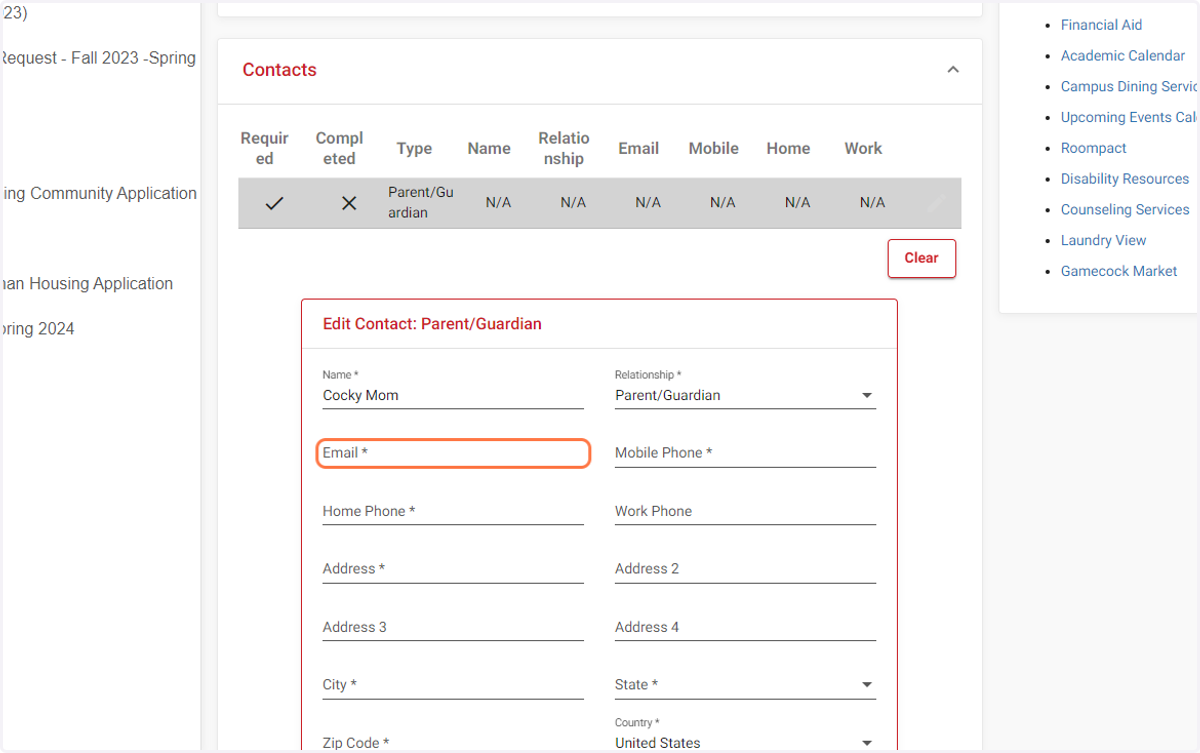Open the Counseling Services link

tap(1125, 210)
